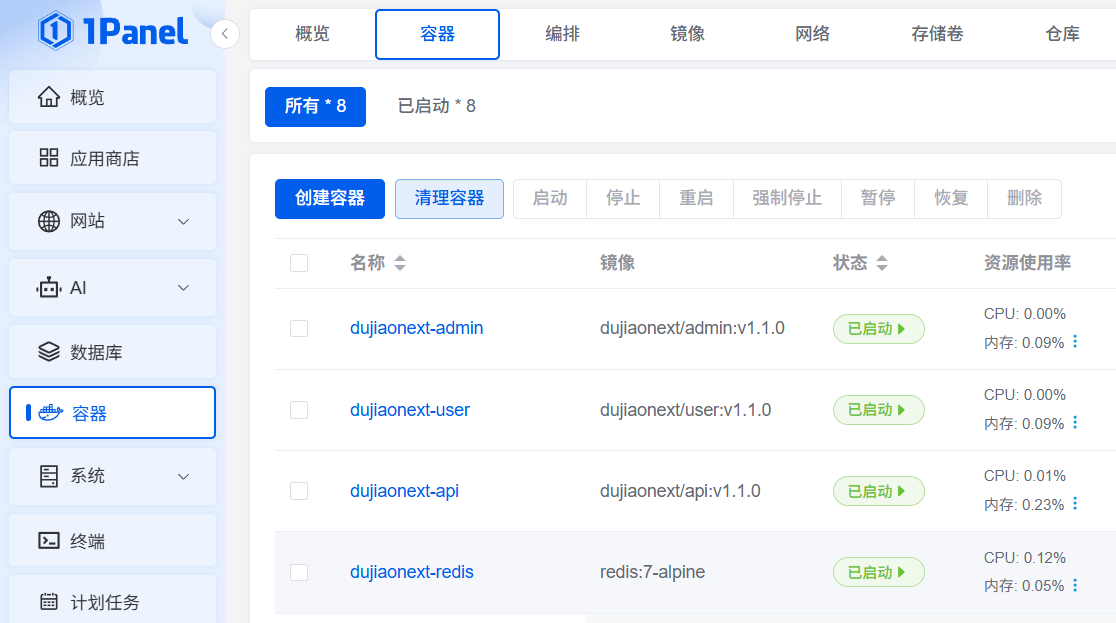Expand the 系统 sidebar menu
The height and width of the screenshot is (623, 1116).
(183, 476)
